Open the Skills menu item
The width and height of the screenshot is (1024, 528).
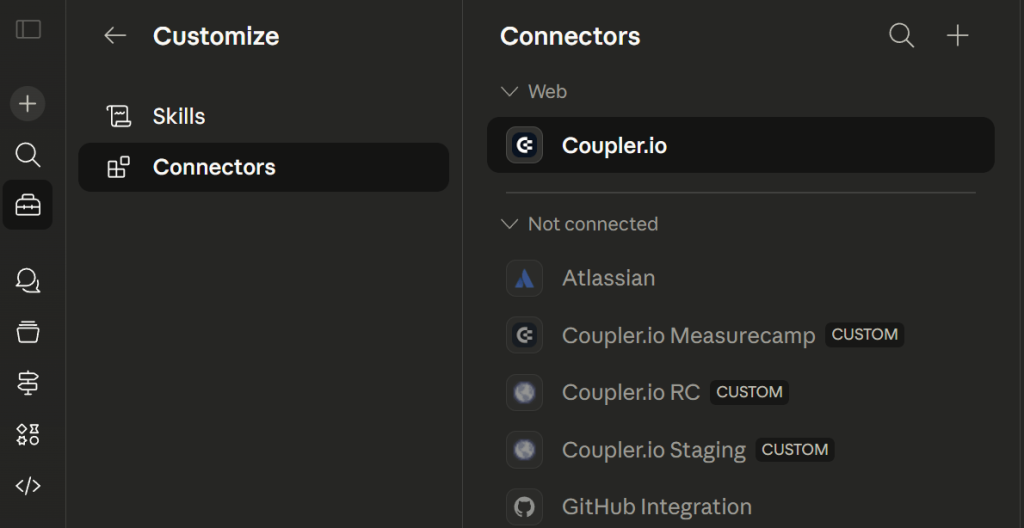[x=179, y=116]
